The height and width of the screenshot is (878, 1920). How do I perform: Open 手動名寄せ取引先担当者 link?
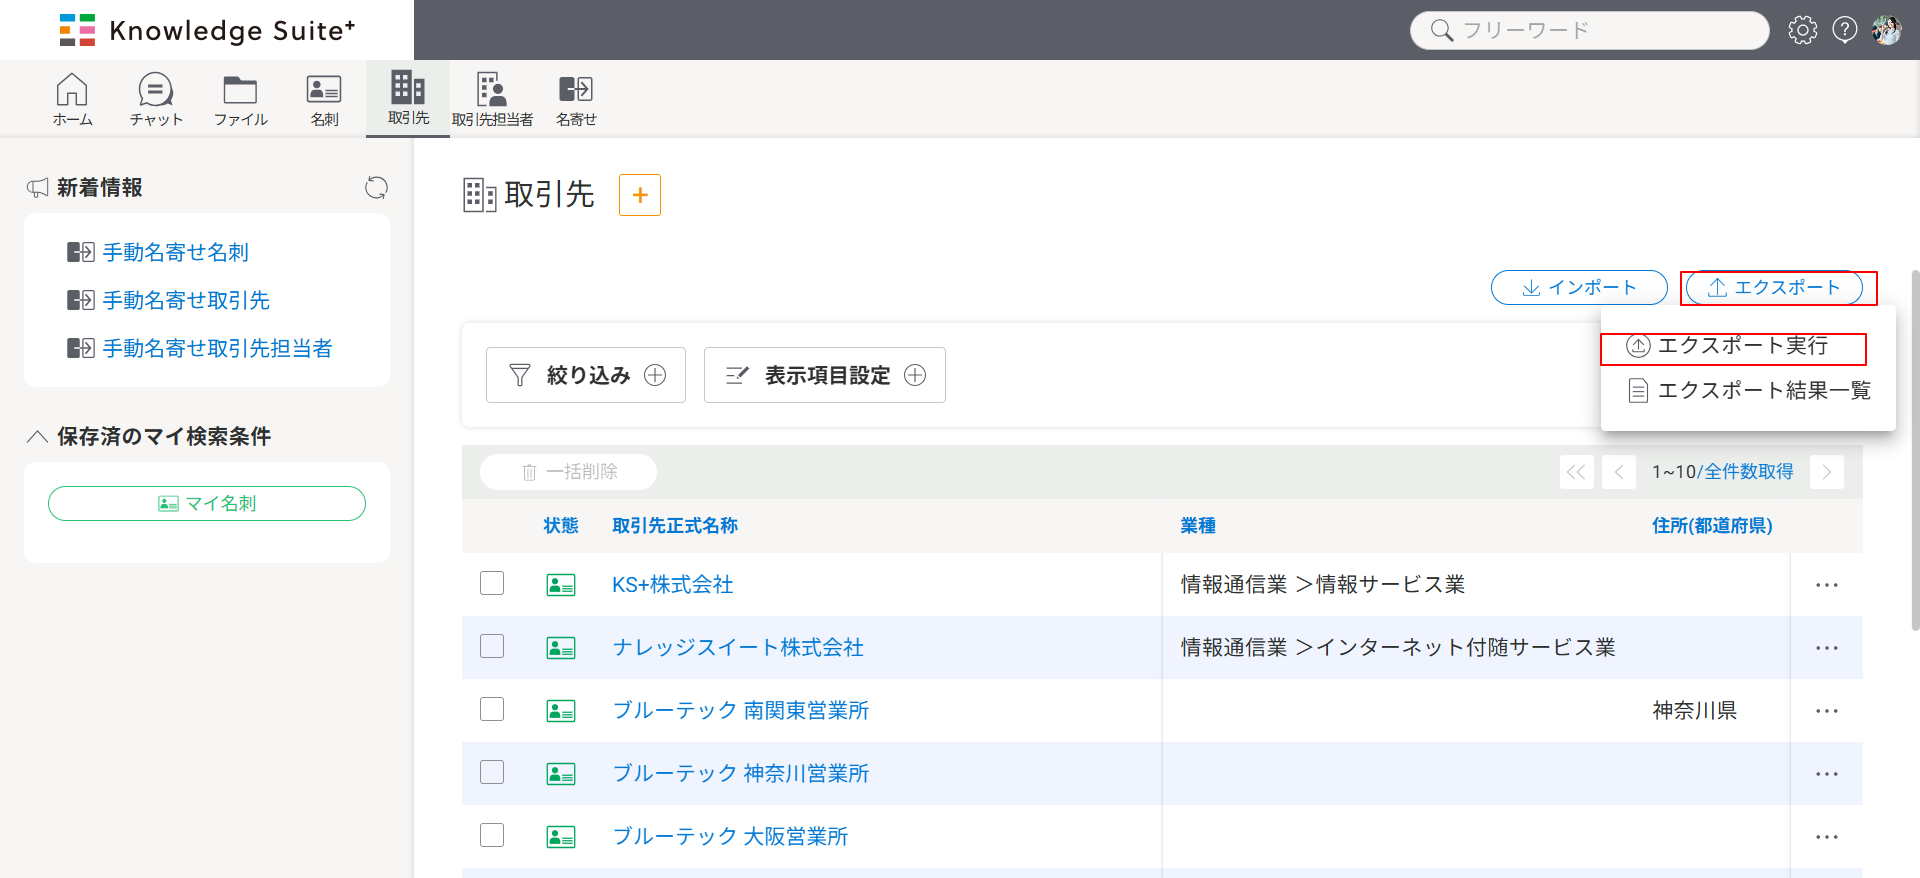[x=217, y=348]
